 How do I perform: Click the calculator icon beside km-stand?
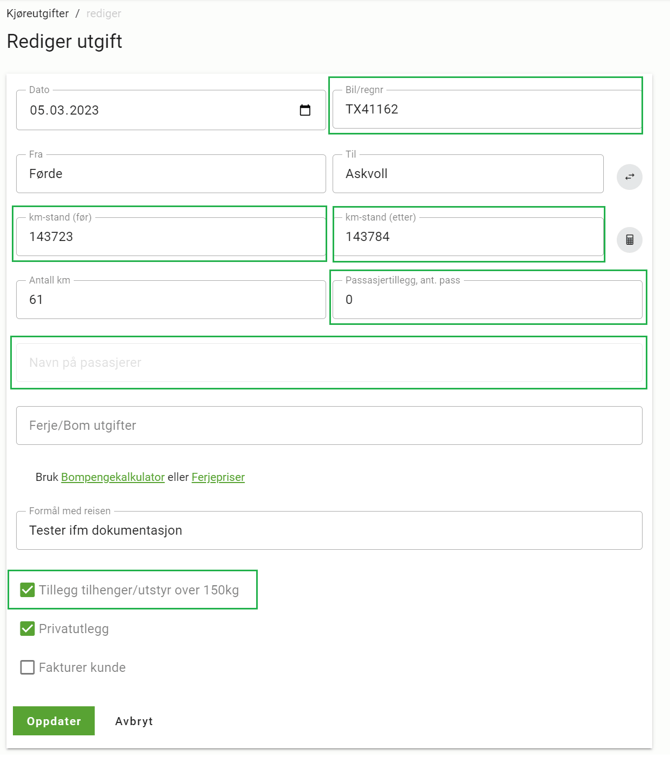tap(630, 240)
